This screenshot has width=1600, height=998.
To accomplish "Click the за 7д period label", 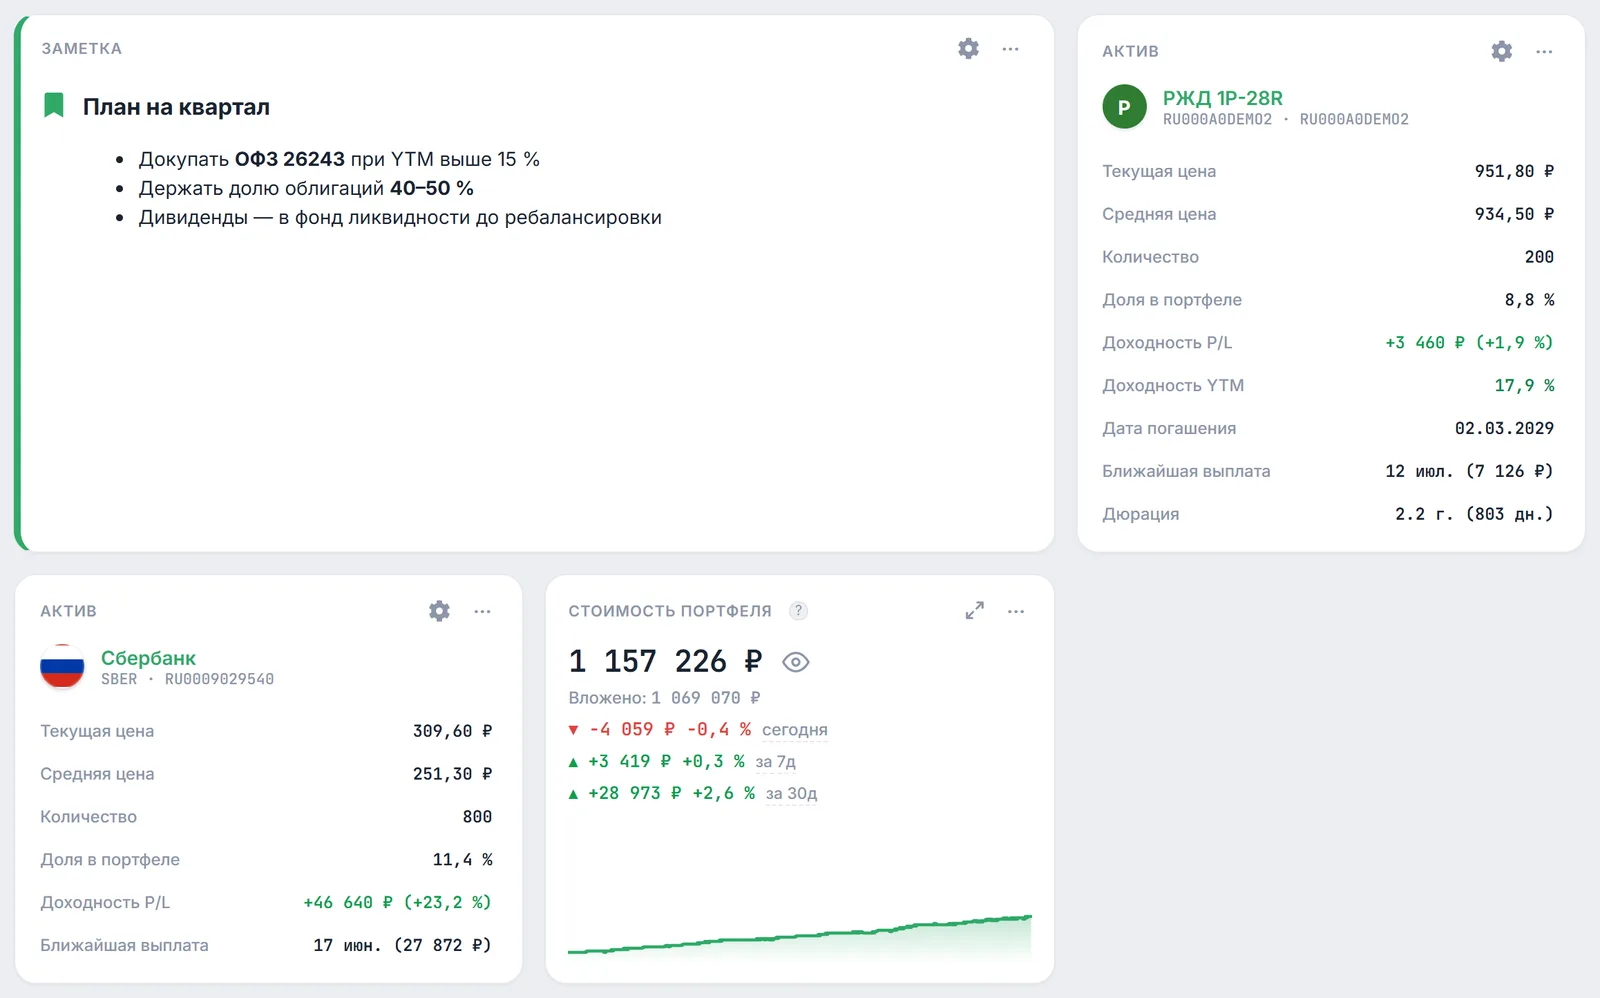I will tap(775, 762).
